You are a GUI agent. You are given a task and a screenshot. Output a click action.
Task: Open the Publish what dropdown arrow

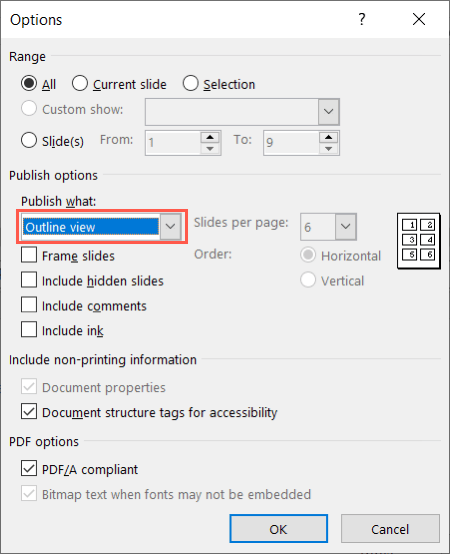pyautogui.click(x=171, y=226)
